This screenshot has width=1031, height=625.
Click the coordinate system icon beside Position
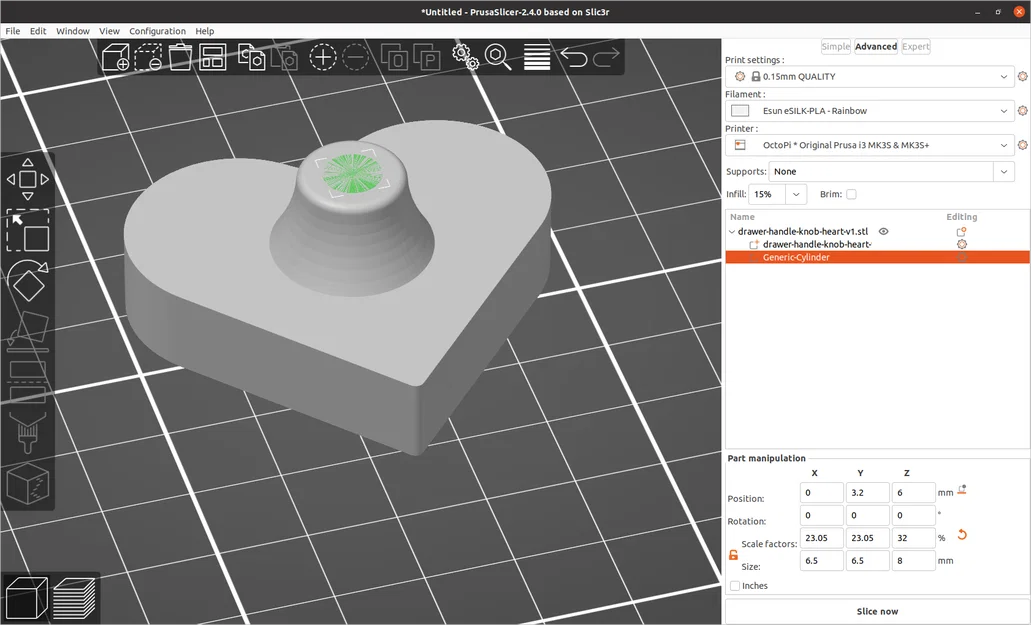tap(962, 490)
